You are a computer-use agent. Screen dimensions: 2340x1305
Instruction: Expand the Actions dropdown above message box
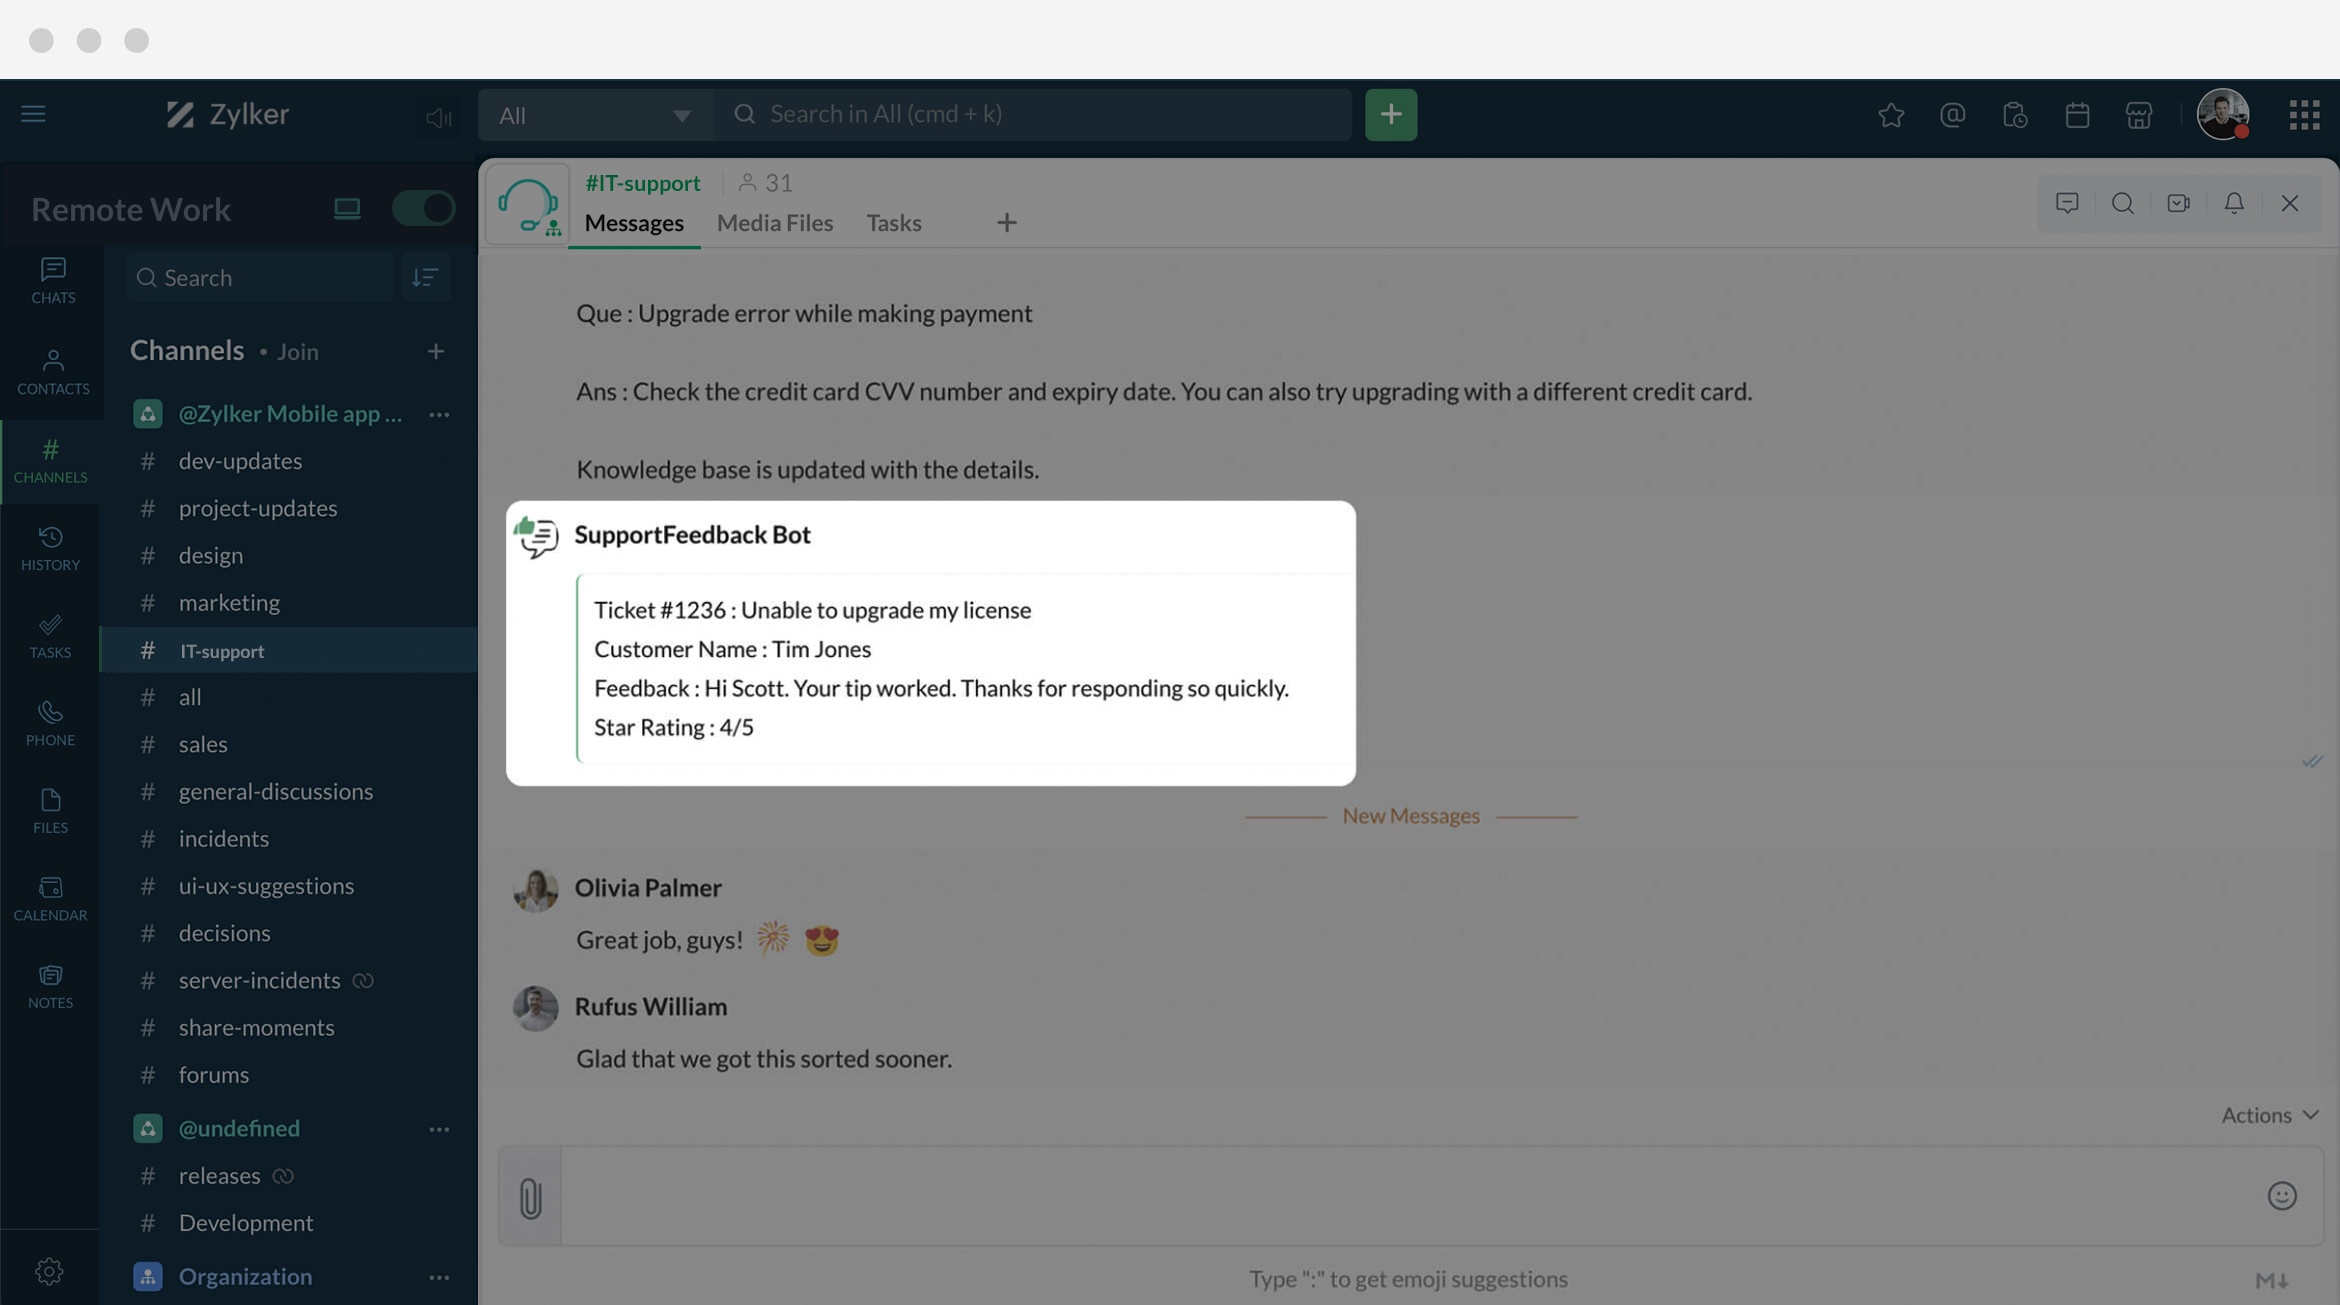coord(2269,1115)
